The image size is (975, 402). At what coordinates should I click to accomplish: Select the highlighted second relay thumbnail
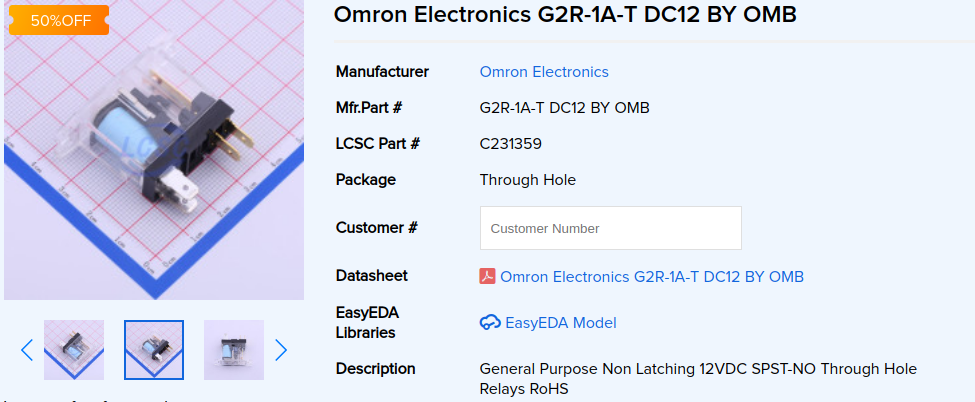coord(154,350)
